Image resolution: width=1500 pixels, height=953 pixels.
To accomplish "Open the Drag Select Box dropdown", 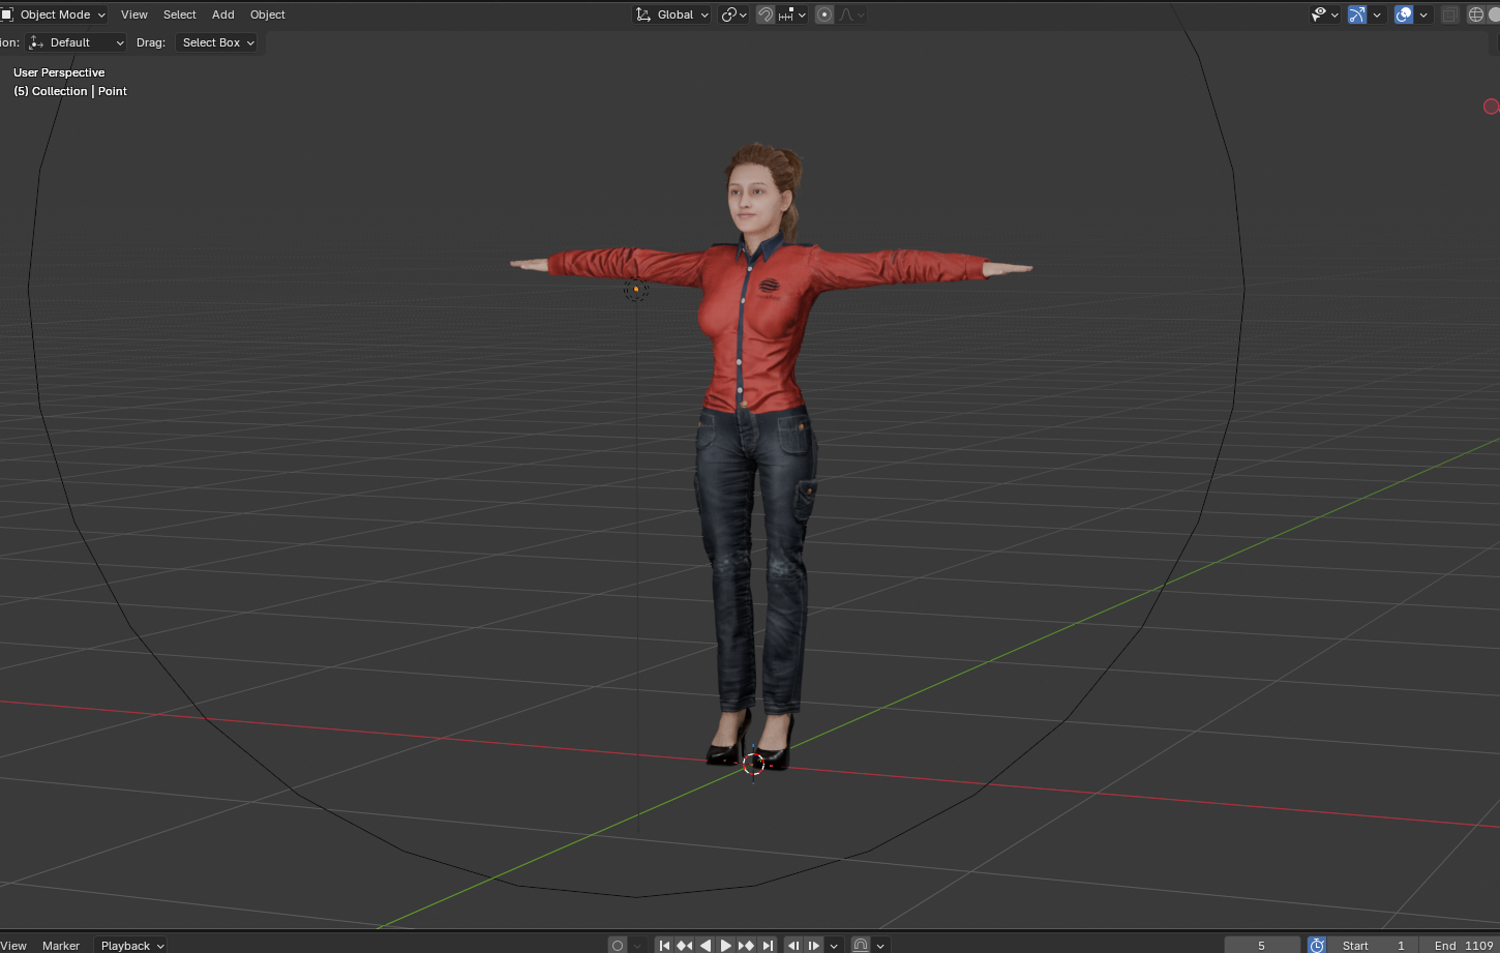I will pos(217,43).
